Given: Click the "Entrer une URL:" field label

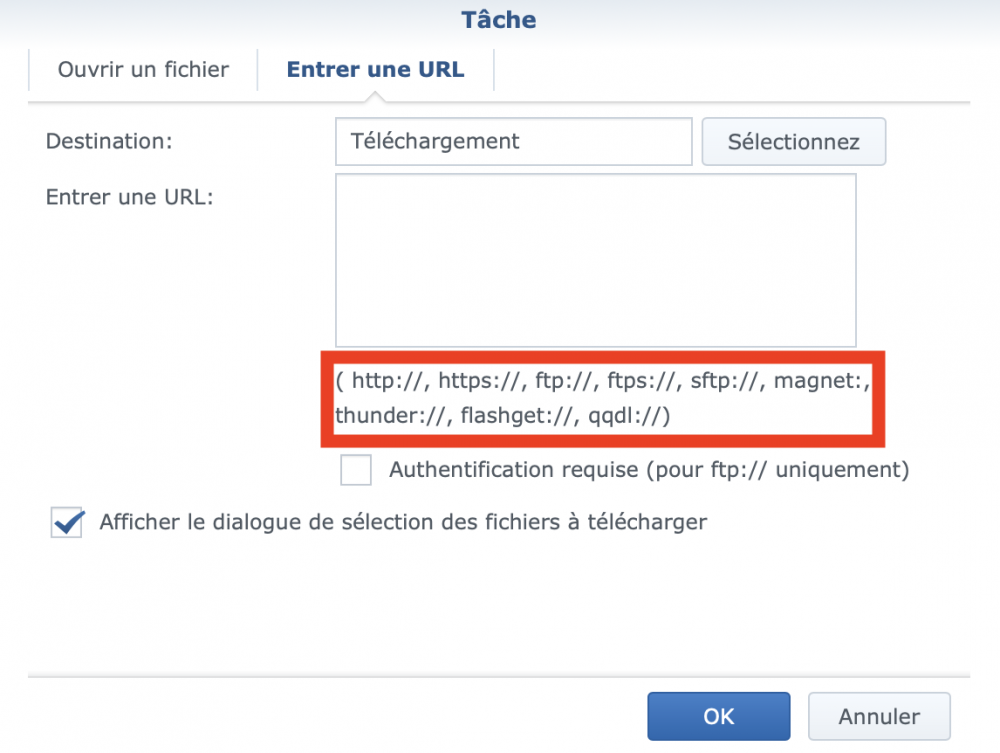Looking at the screenshot, I should 130,197.
